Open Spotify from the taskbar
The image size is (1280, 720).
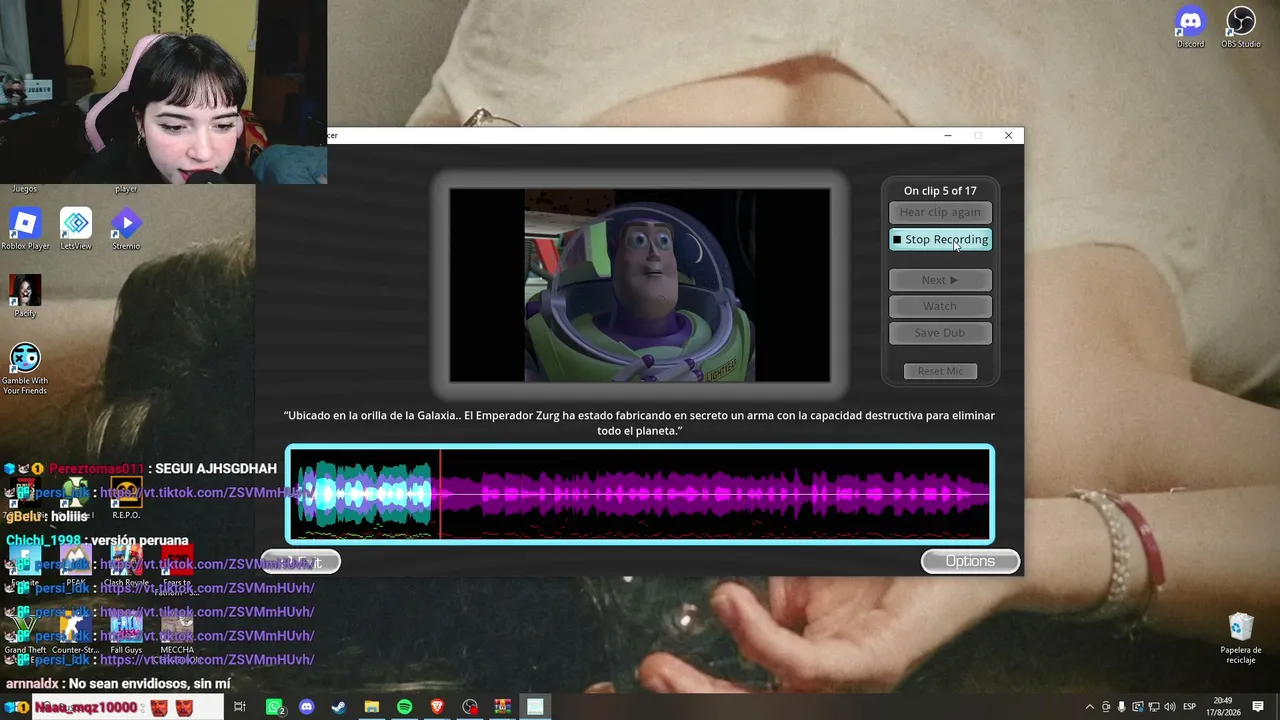(x=404, y=707)
